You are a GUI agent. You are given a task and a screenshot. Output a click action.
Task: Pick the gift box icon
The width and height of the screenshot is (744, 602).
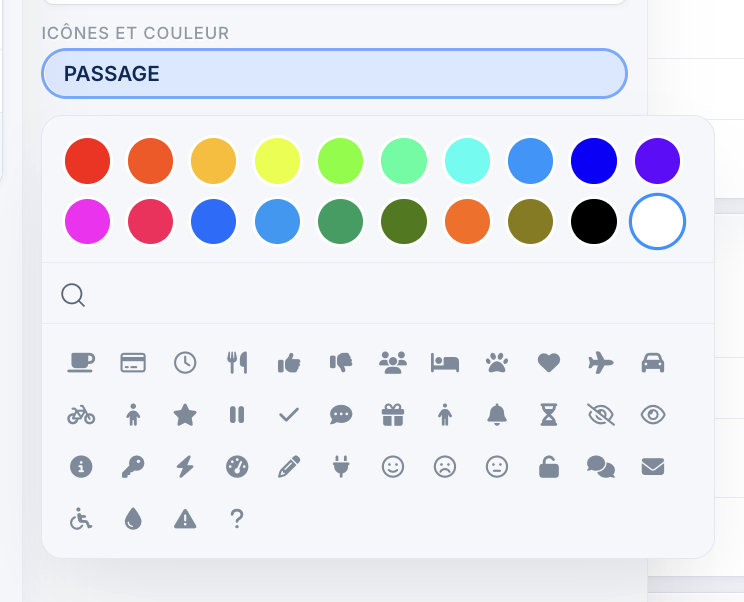pos(393,415)
